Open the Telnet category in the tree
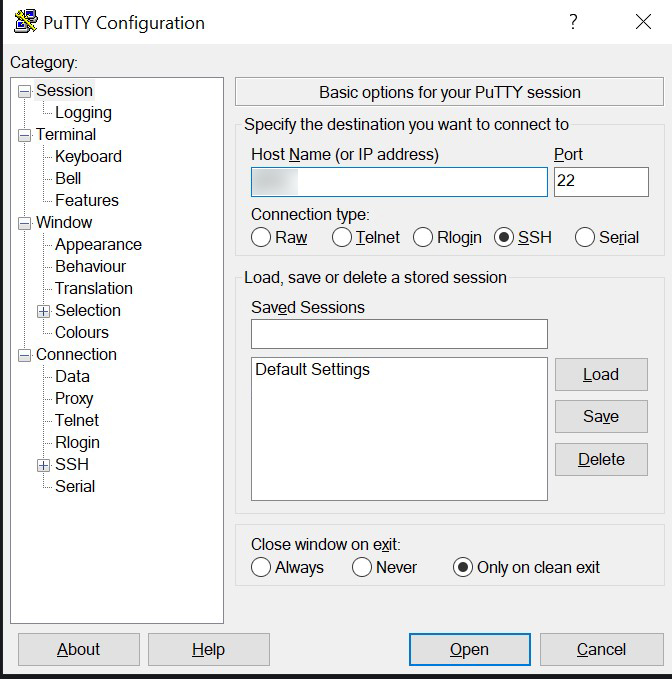 [77, 420]
